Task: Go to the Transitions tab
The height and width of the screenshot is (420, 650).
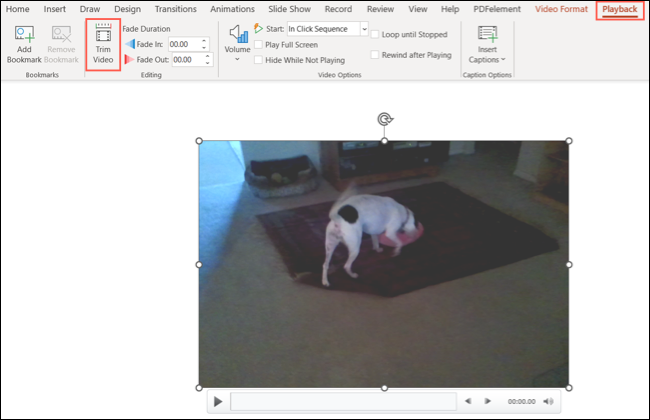Action: coord(176,9)
